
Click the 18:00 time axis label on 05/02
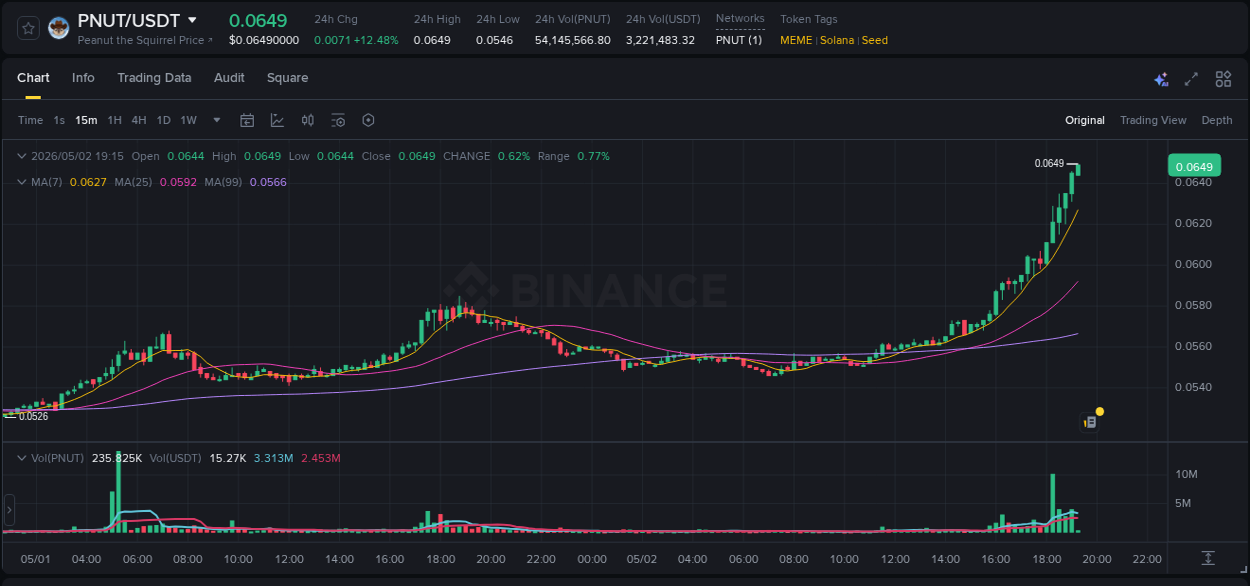click(x=1046, y=559)
